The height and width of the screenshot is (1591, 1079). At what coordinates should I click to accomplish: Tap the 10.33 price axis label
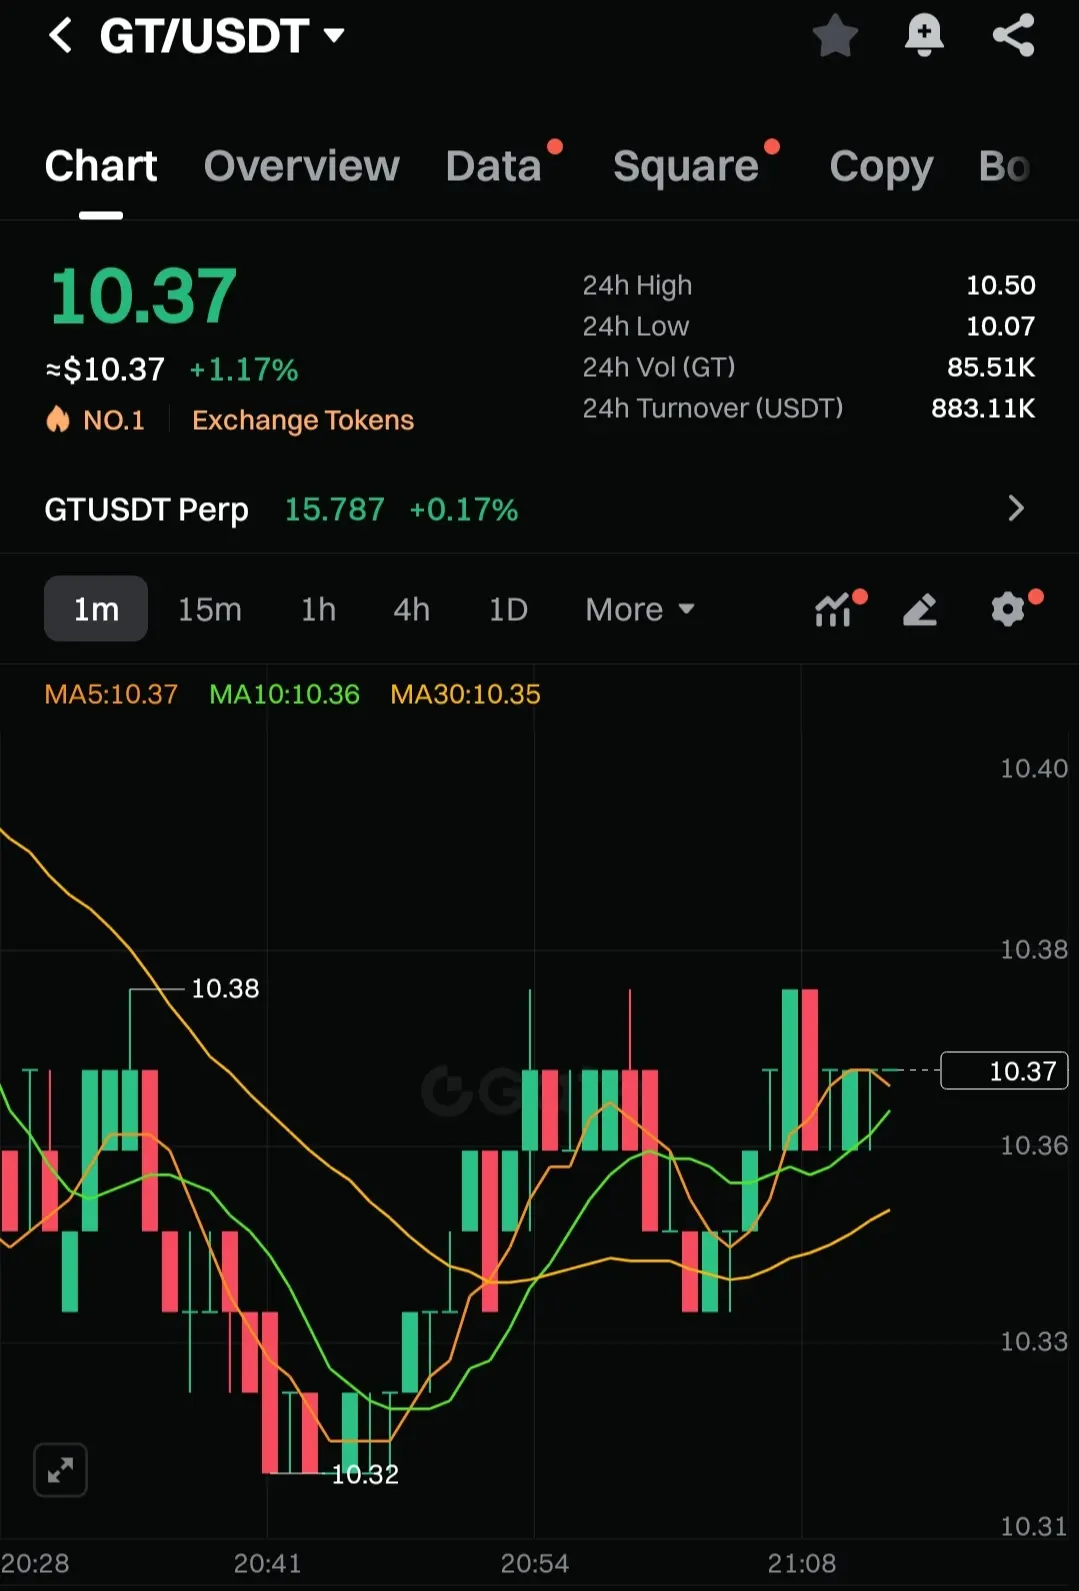click(1034, 1341)
